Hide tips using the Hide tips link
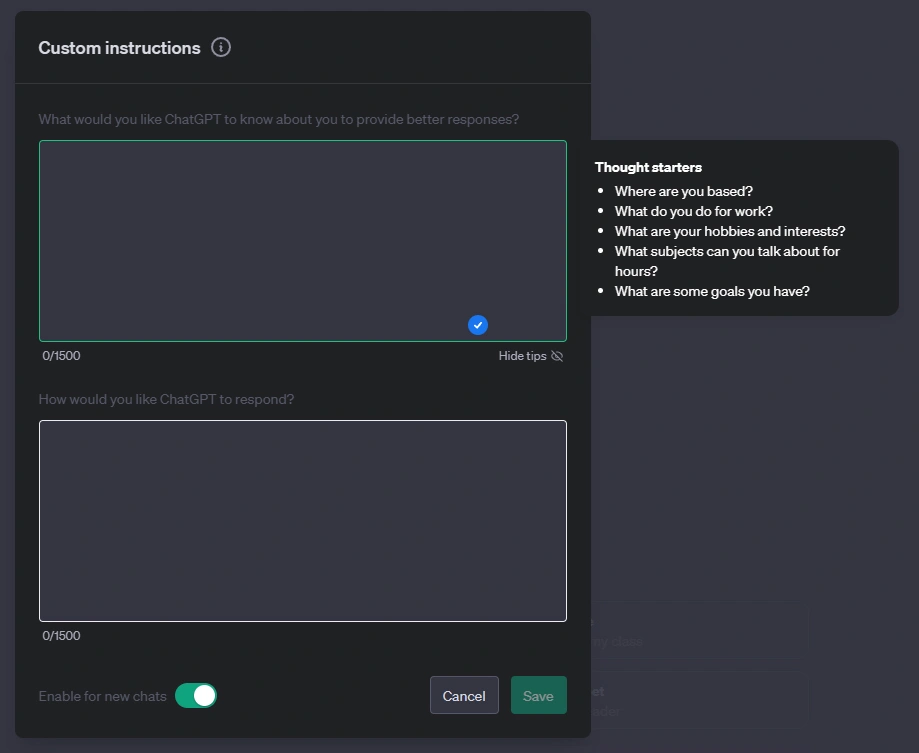Viewport: 919px width, 753px height. [x=530, y=356]
